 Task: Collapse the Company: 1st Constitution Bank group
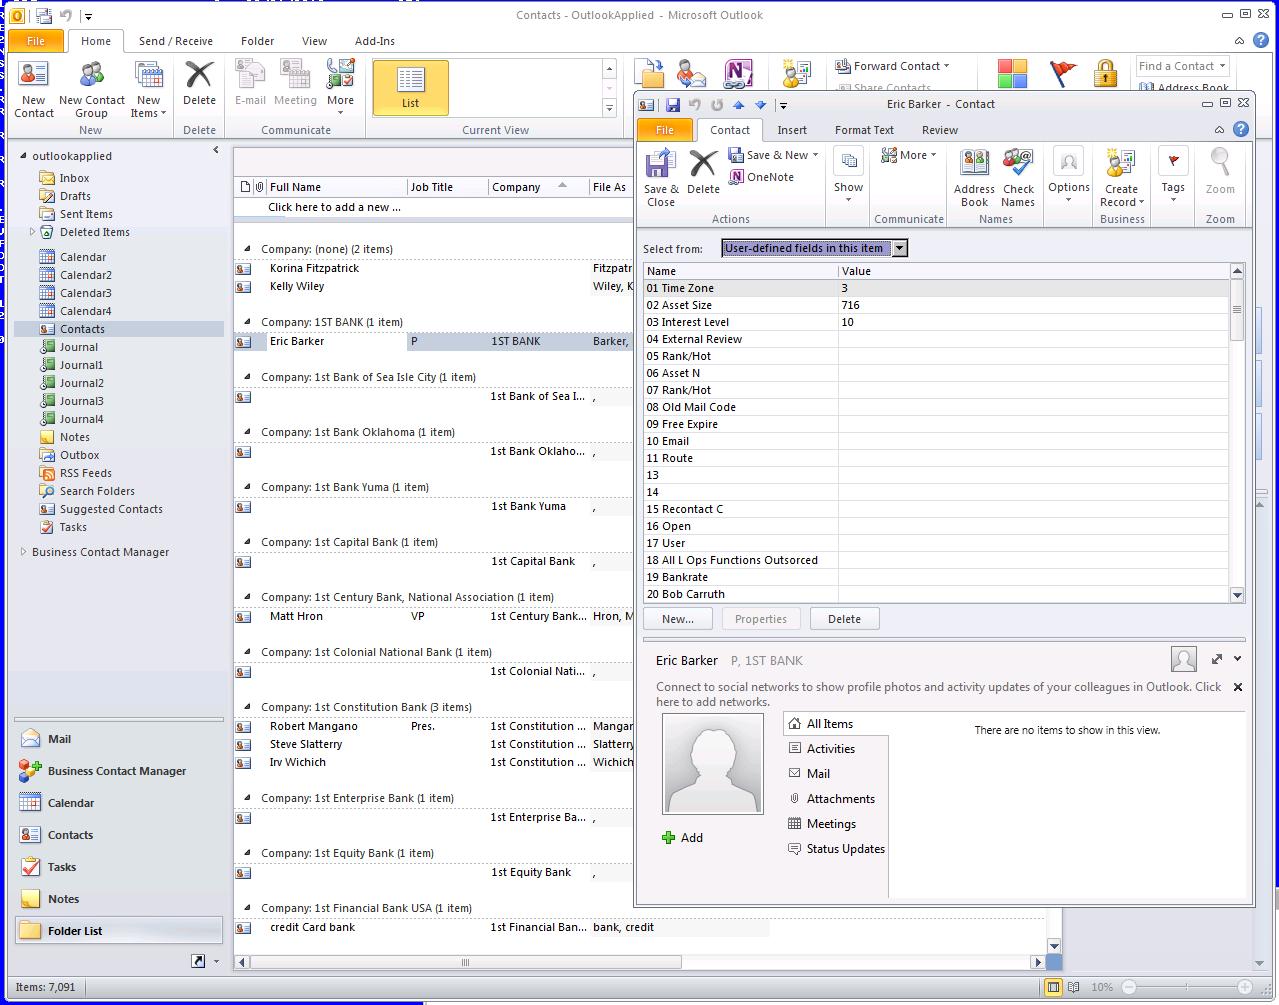pos(248,707)
